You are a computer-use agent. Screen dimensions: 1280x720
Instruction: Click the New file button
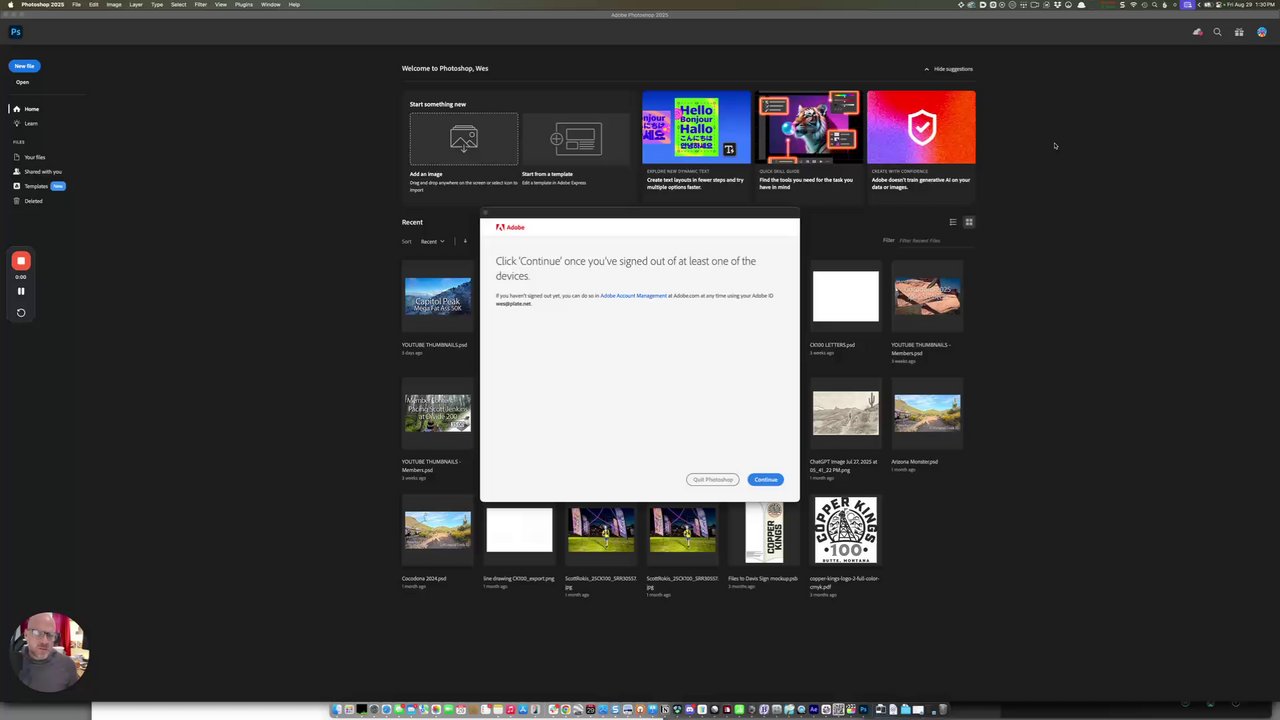point(24,66)
